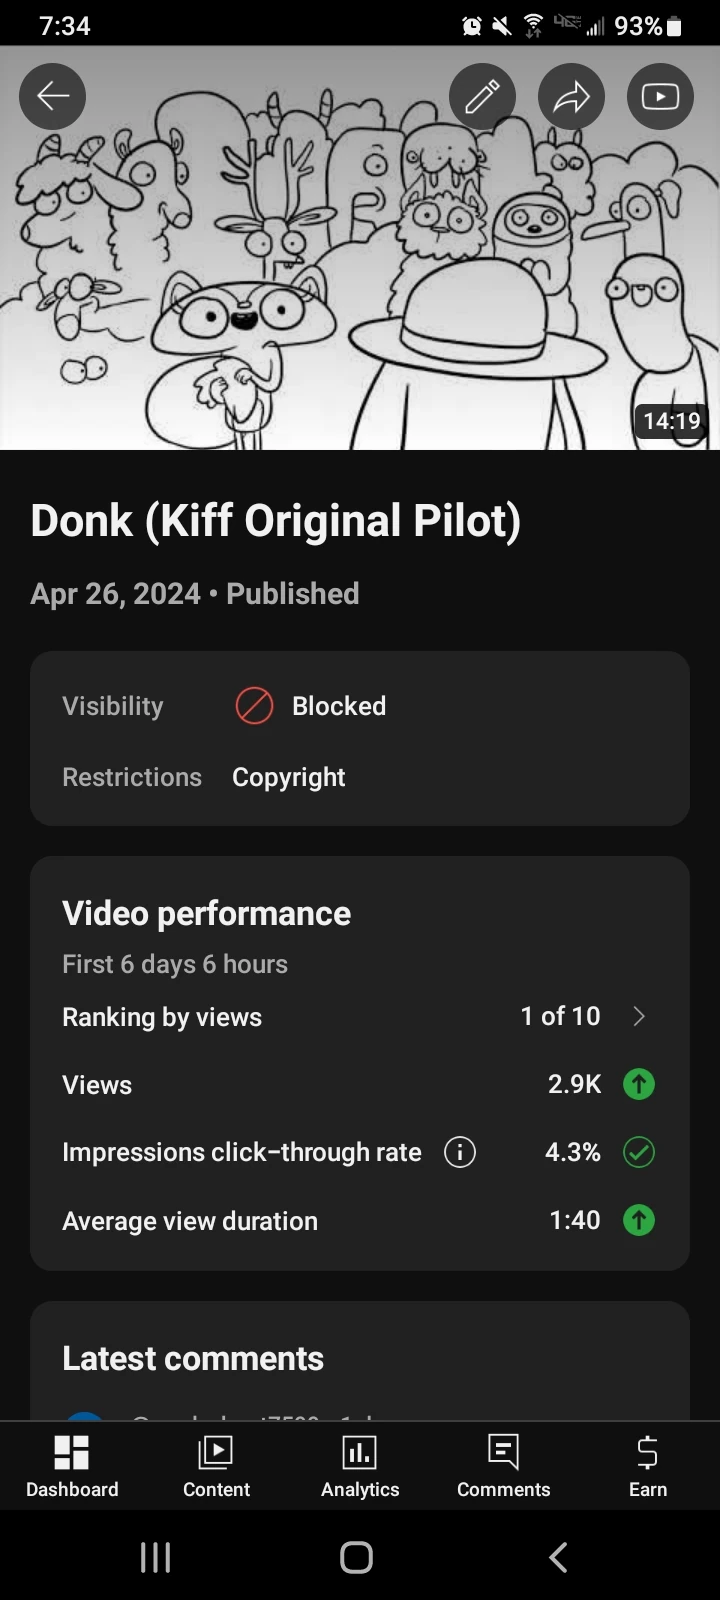
Task: Tap the 14:19 duration badge
Action: coord(671,421)
